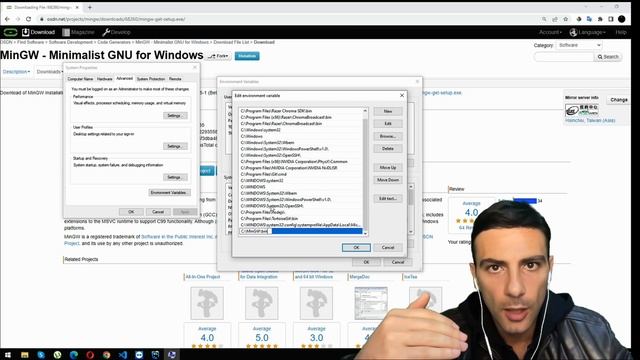Click User Profiles Settings button

click(x=175, y=146)
